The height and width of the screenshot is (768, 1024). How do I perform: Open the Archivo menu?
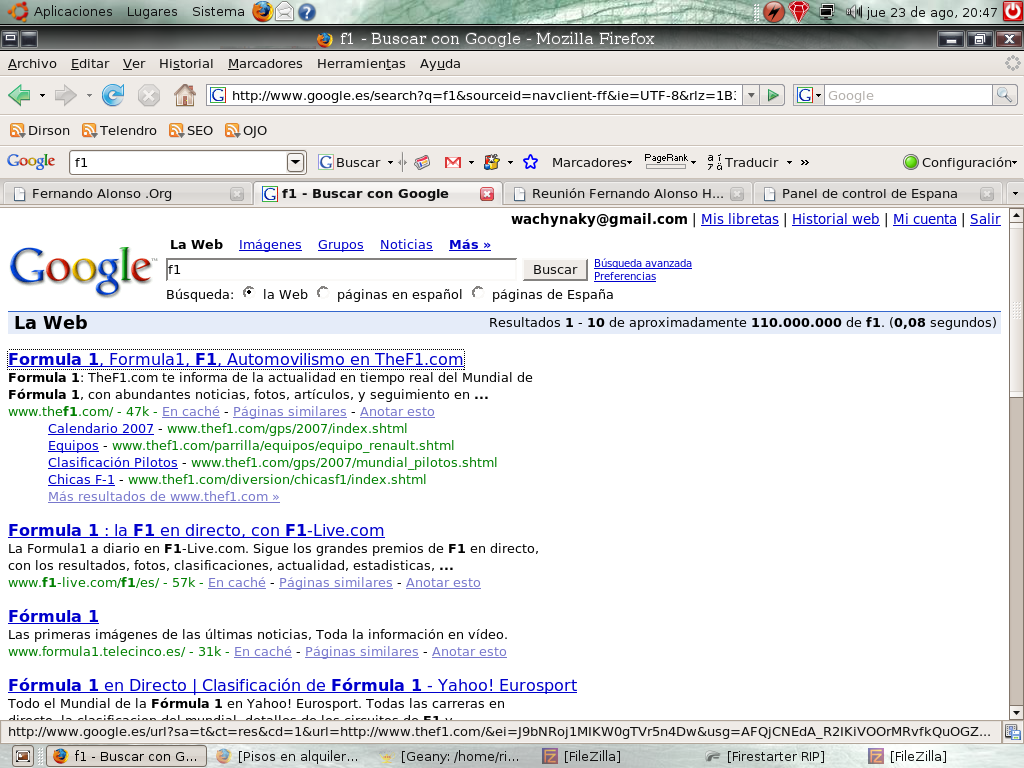[32, 64]
